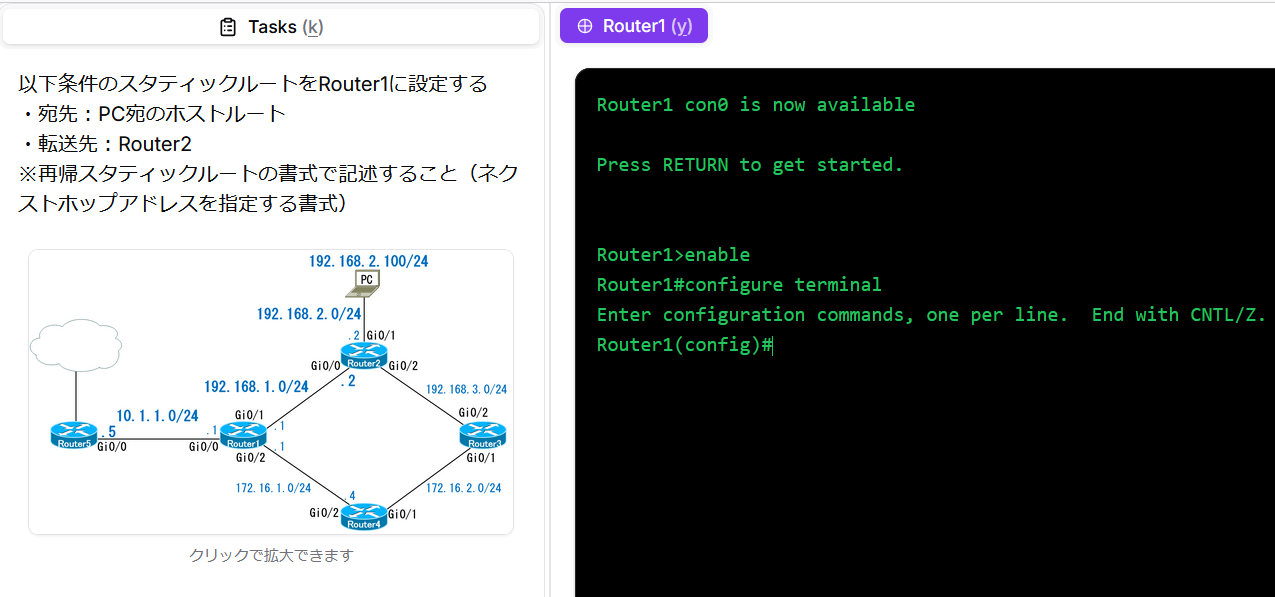The width and height of the screenshot is (1275, 597).
Task: Click the Router1 icon in topology diagram
Action: pyautogui.click(x=243, y=436)
